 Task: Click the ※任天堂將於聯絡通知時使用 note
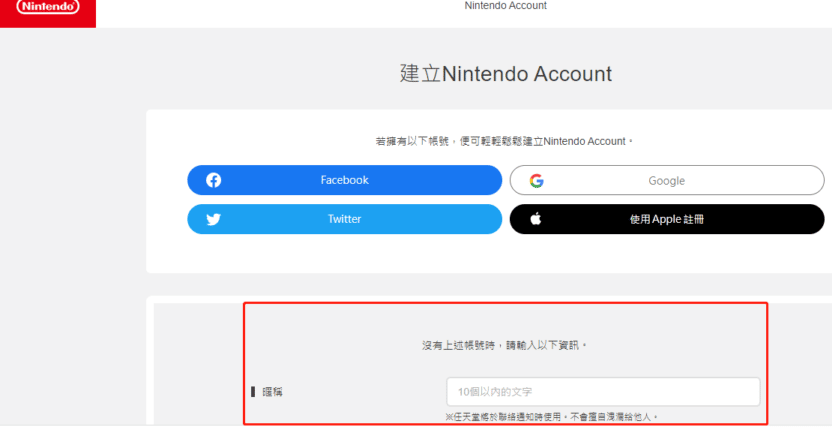point(552,417)
